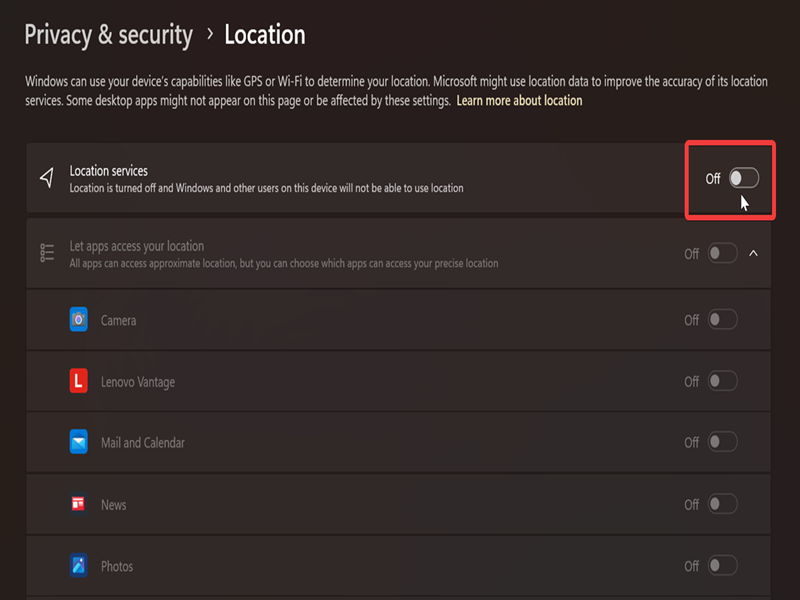800x600 pixels.
Task: Open Learn more about location link
Action: [x=519, y=101]
